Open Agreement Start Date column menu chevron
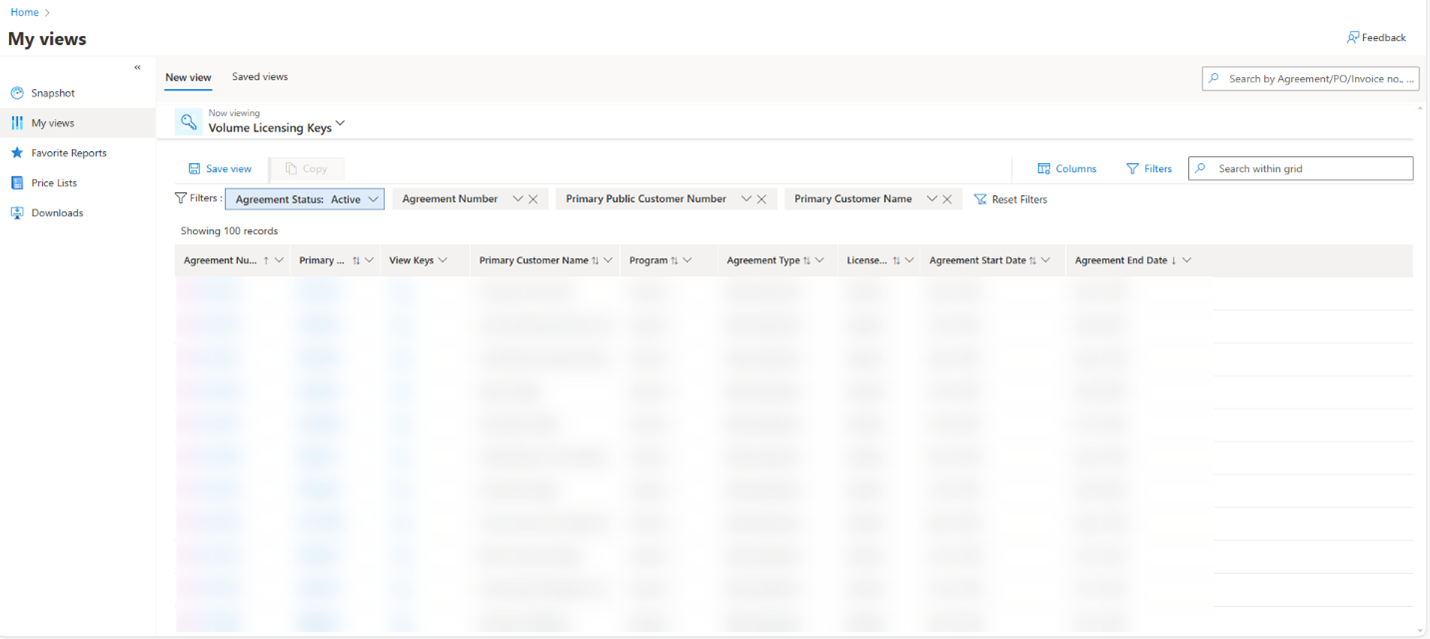 pos(1046,260)
